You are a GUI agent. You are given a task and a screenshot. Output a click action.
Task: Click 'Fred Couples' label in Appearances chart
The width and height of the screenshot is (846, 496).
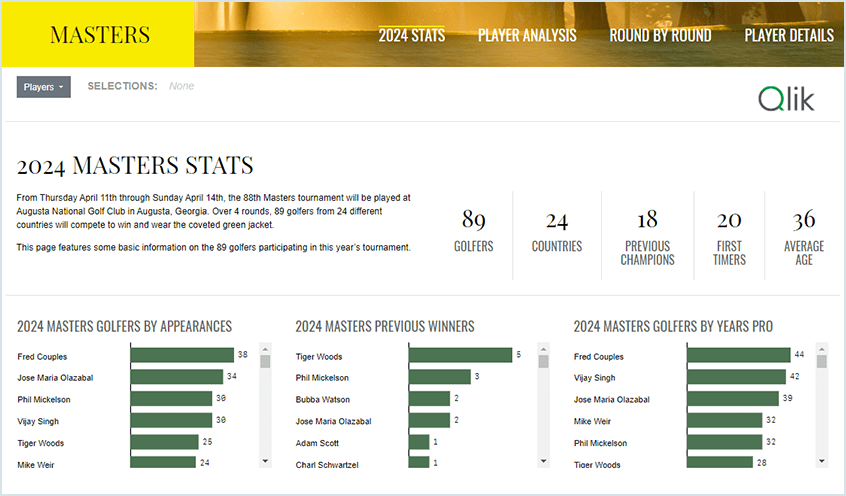coord(42,357)
